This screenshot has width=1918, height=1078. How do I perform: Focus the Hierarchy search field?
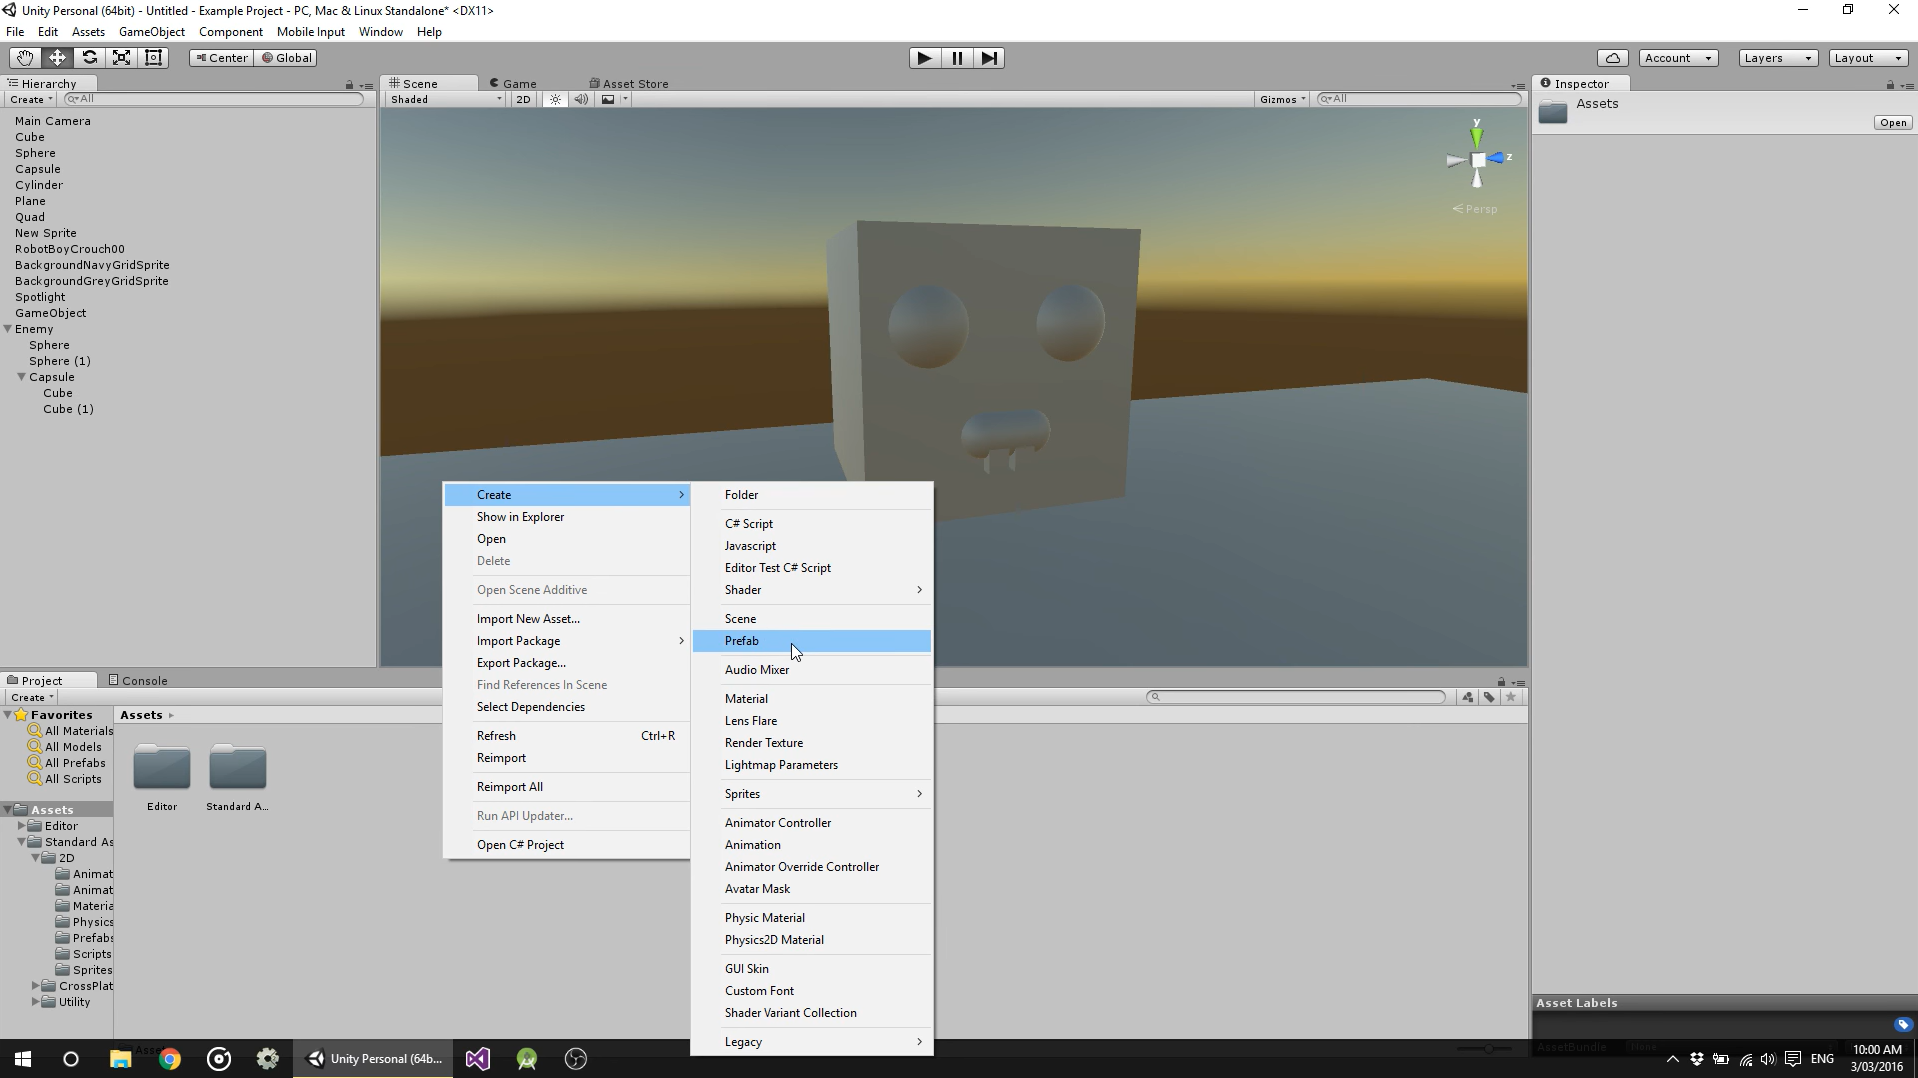pos(213,99)
